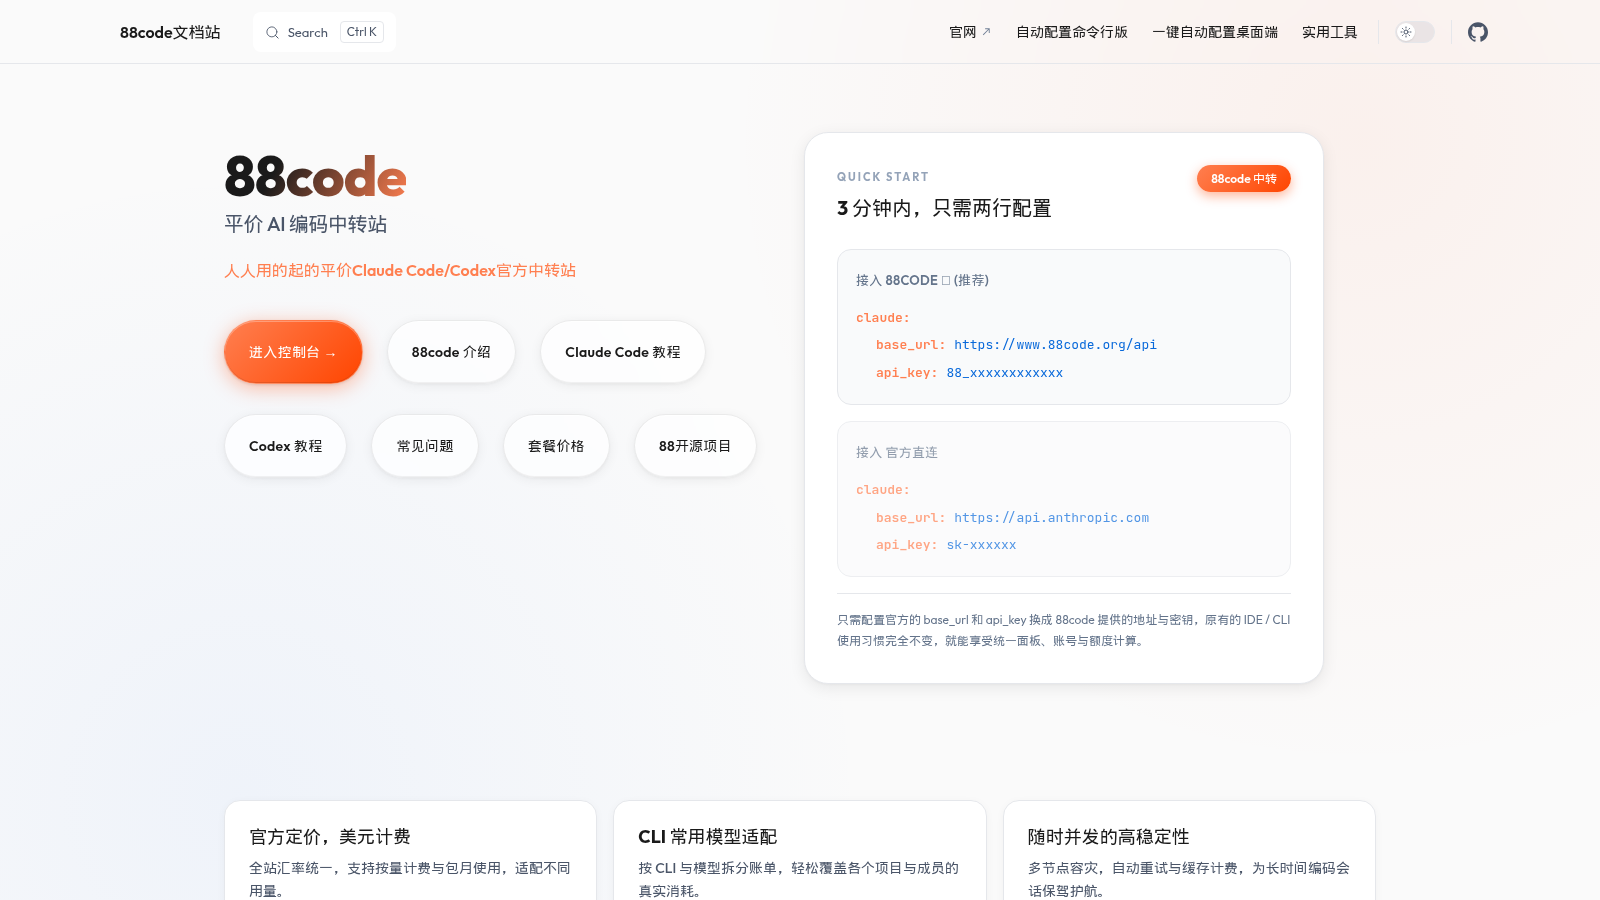Click the sk-xxxxxx api key value

click(x=981, y=545)
